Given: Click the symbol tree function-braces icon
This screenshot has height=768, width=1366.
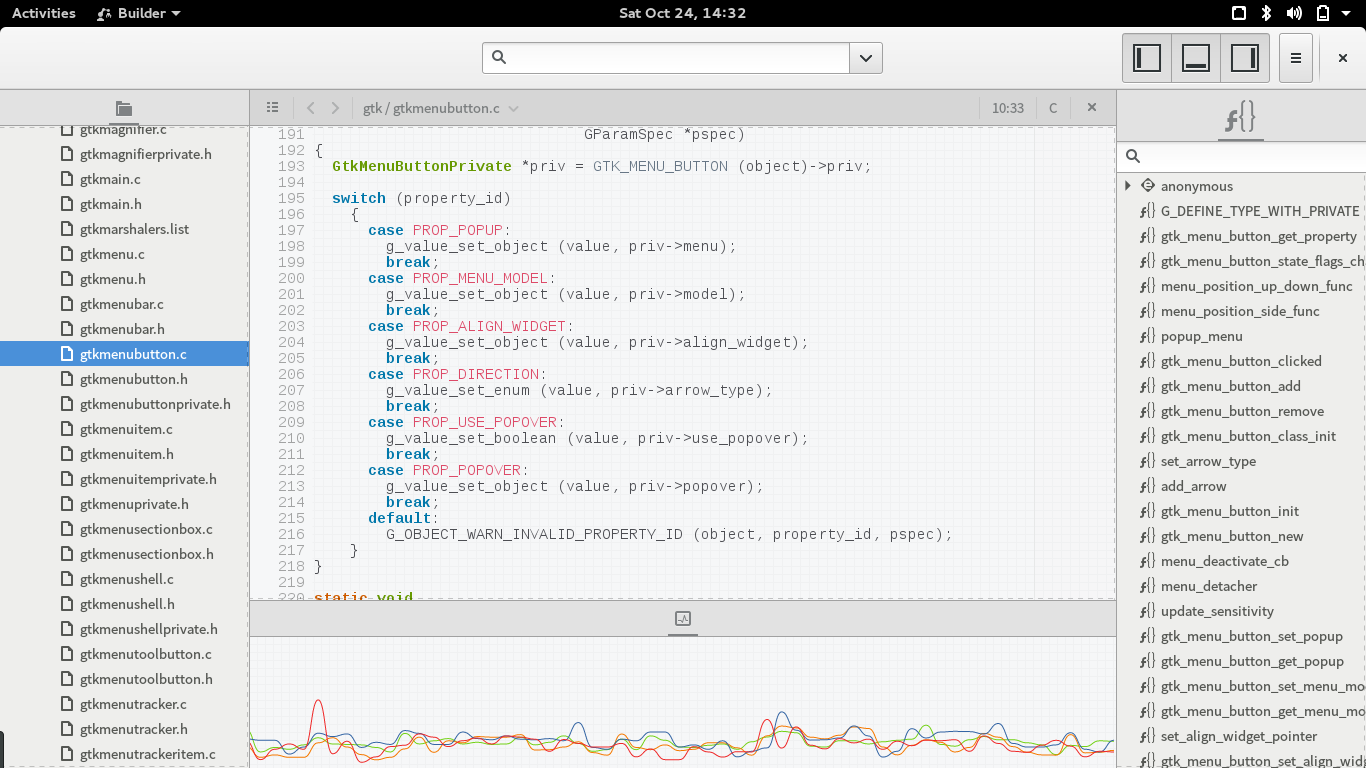Looking at the screenshot, I should coord(1240,118).
